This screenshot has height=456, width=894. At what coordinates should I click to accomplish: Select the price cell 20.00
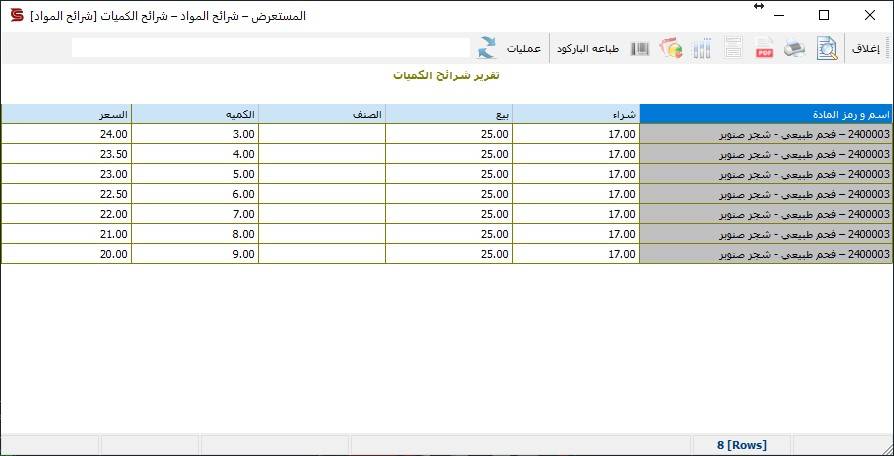pos(66,254)
